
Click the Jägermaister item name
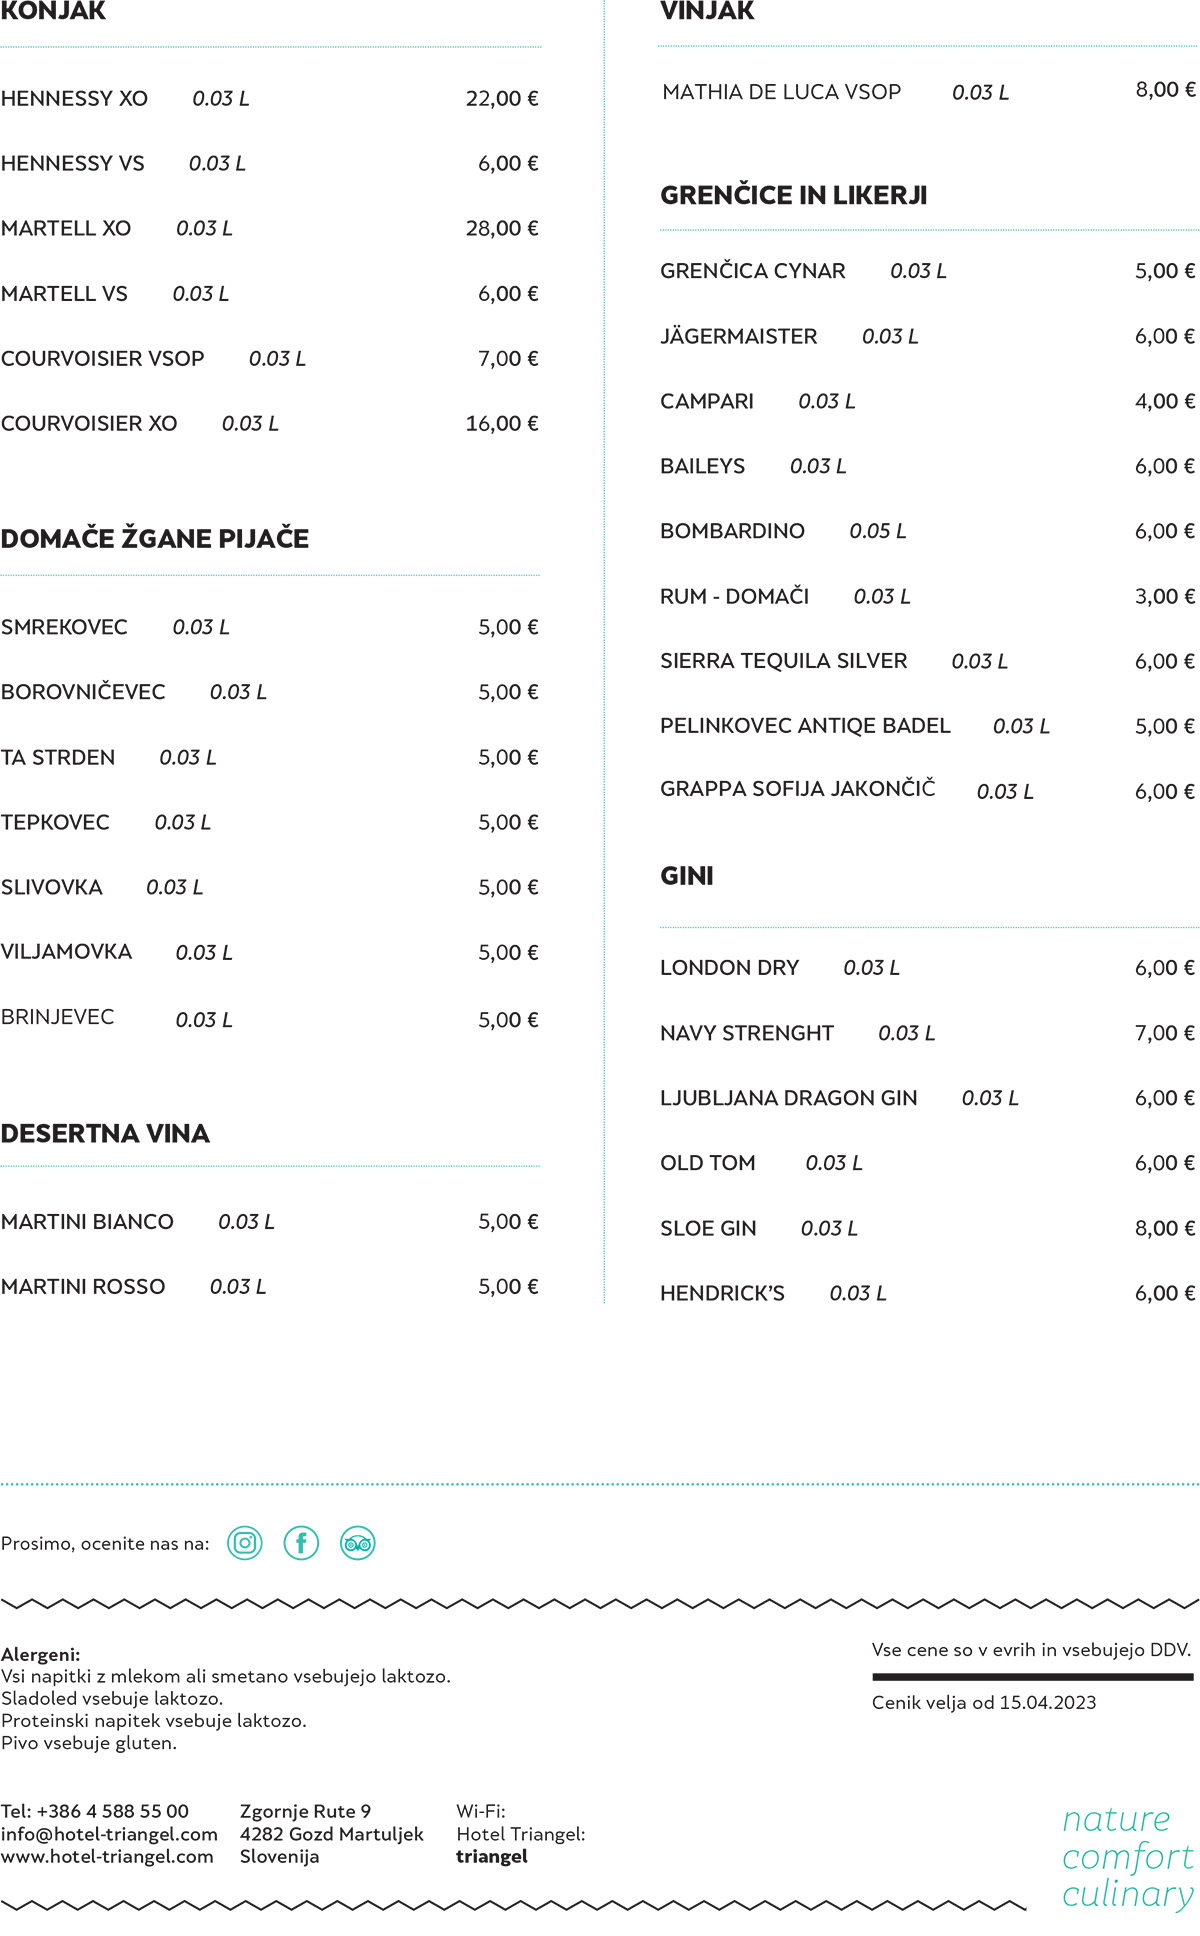[739, 336]
